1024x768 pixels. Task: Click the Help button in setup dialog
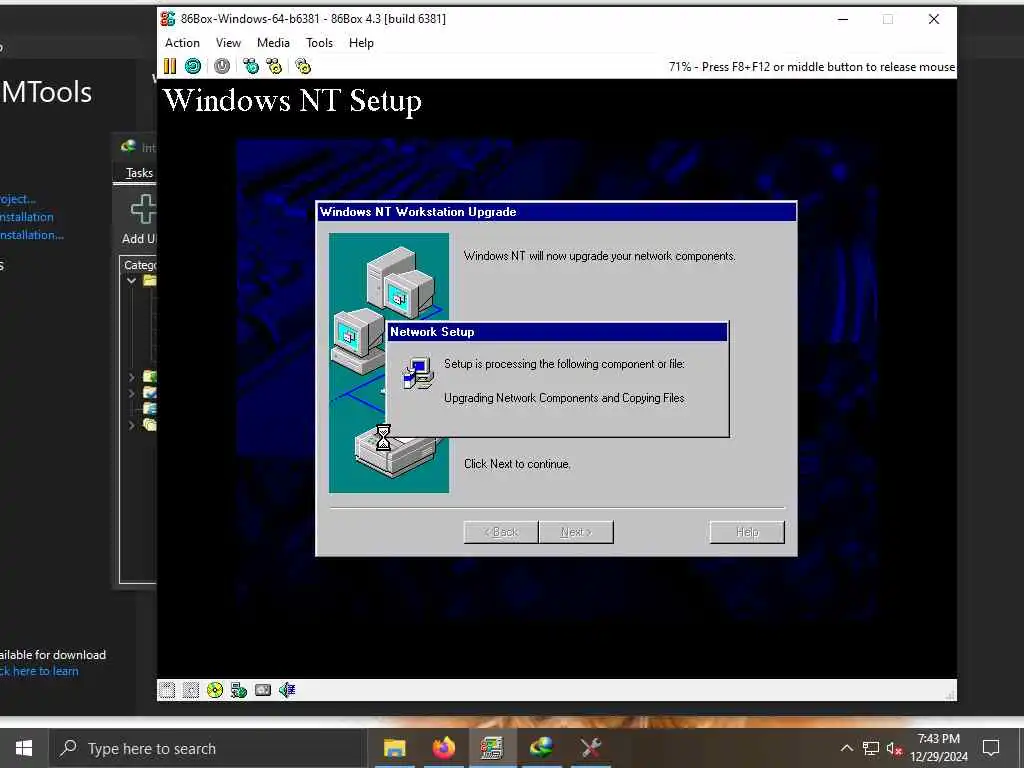click(747, 532)
